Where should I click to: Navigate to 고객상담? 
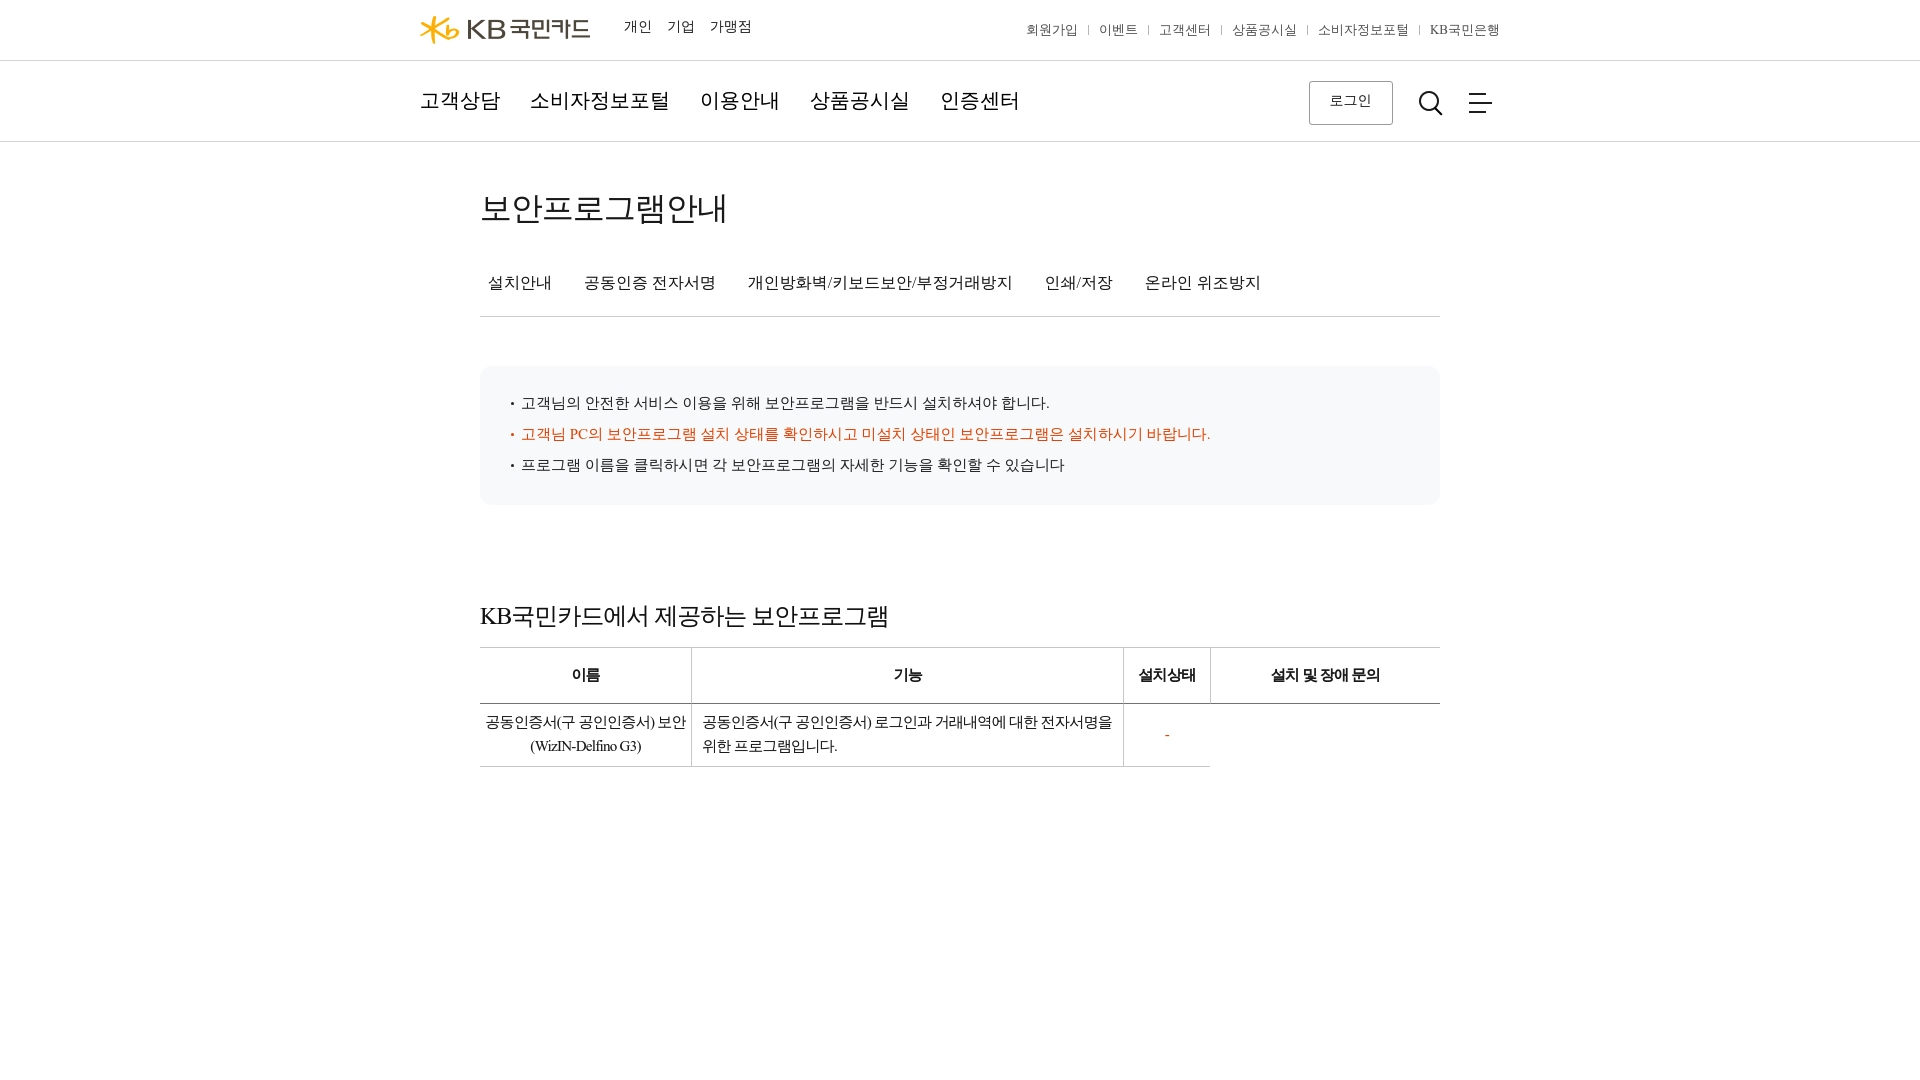(459, 101)
